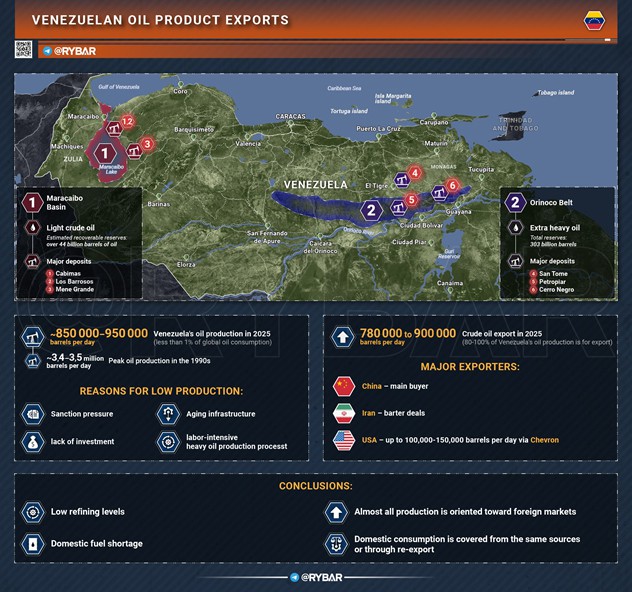
Task: Click the Domestic fuel shortage icon
Action: click(x=32, y=543)
